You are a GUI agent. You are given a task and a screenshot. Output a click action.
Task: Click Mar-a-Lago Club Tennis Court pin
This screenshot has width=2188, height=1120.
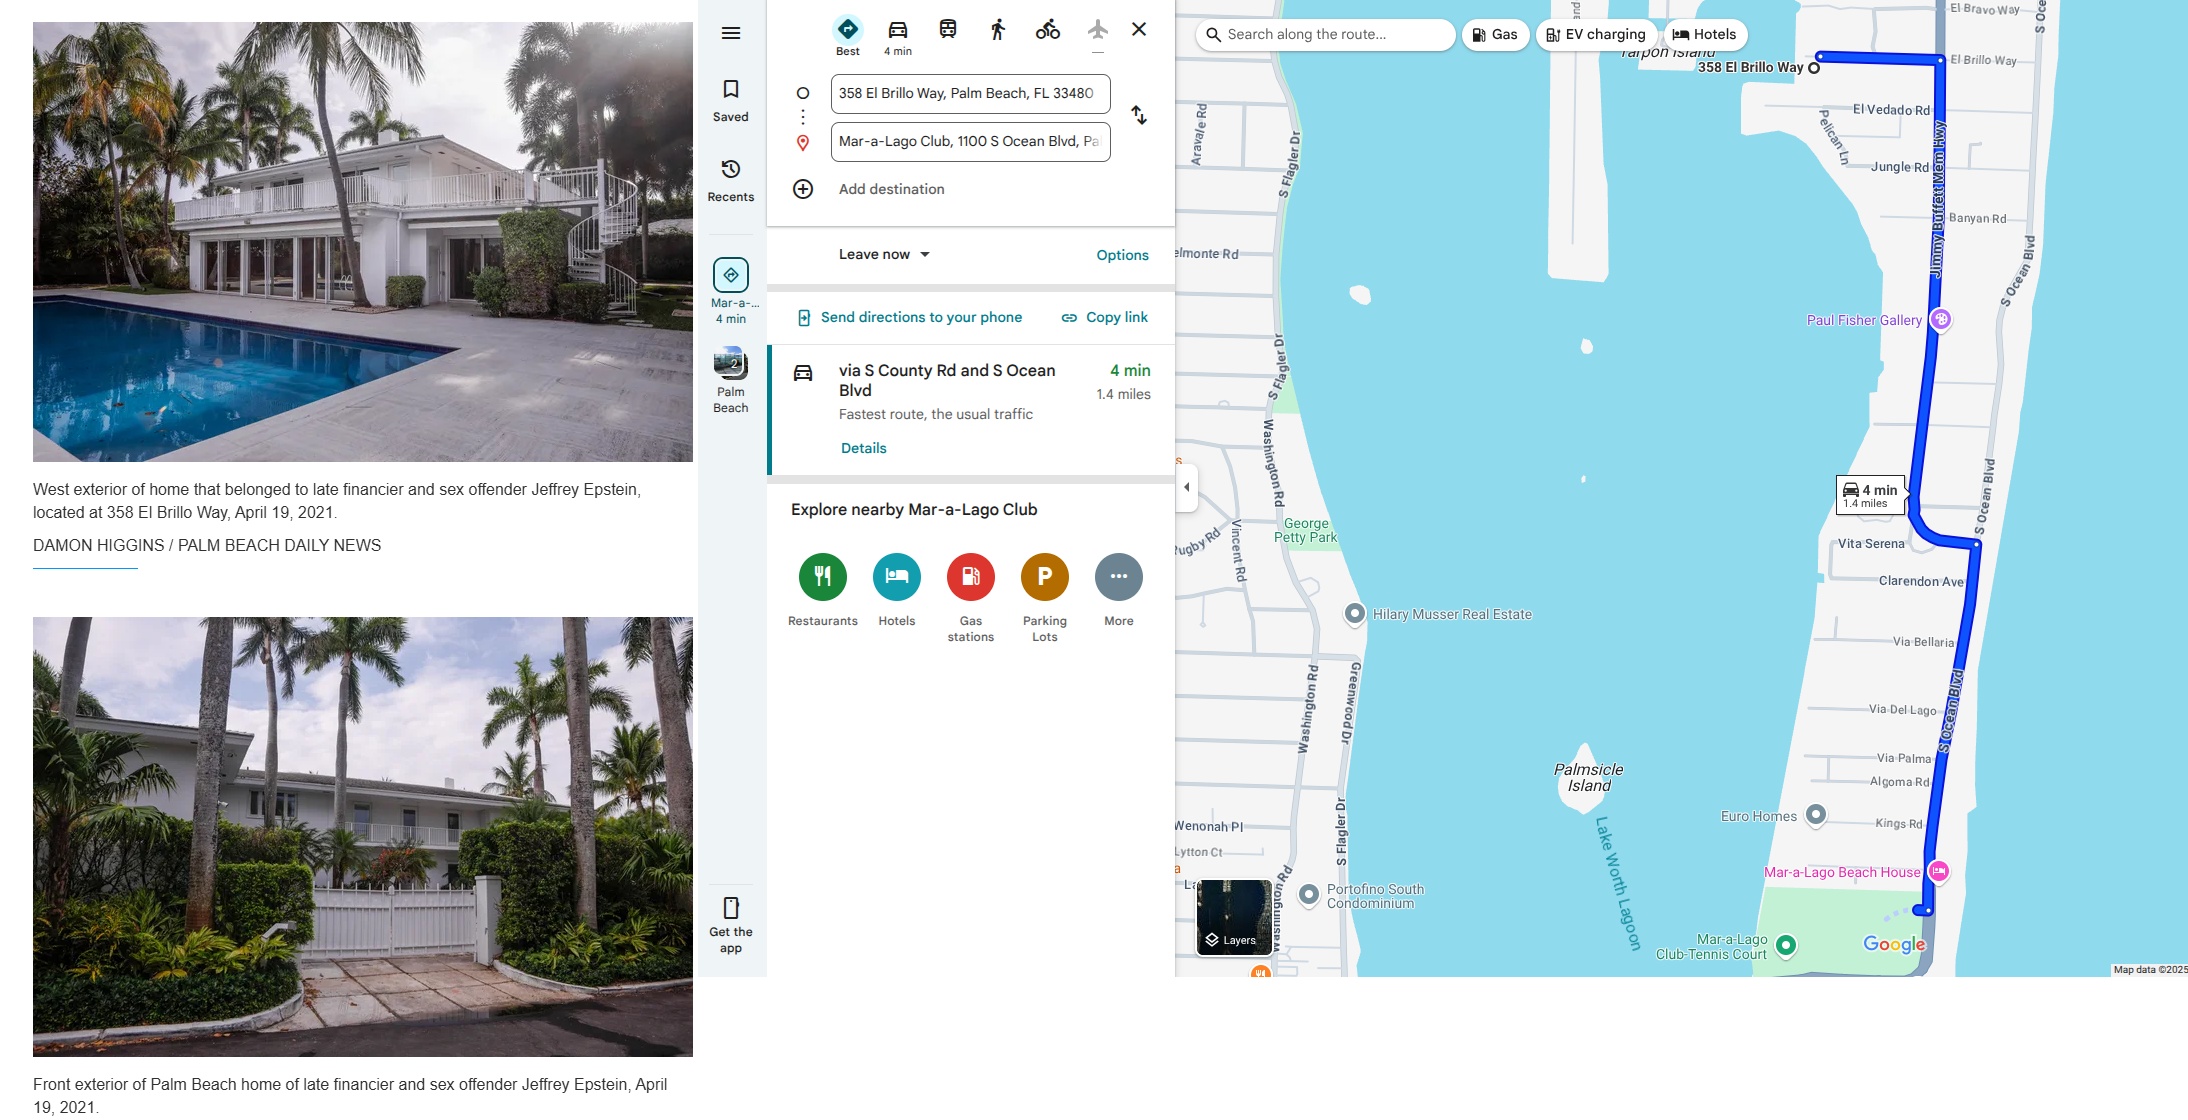pyautogui.click(x=1786, y=944)
